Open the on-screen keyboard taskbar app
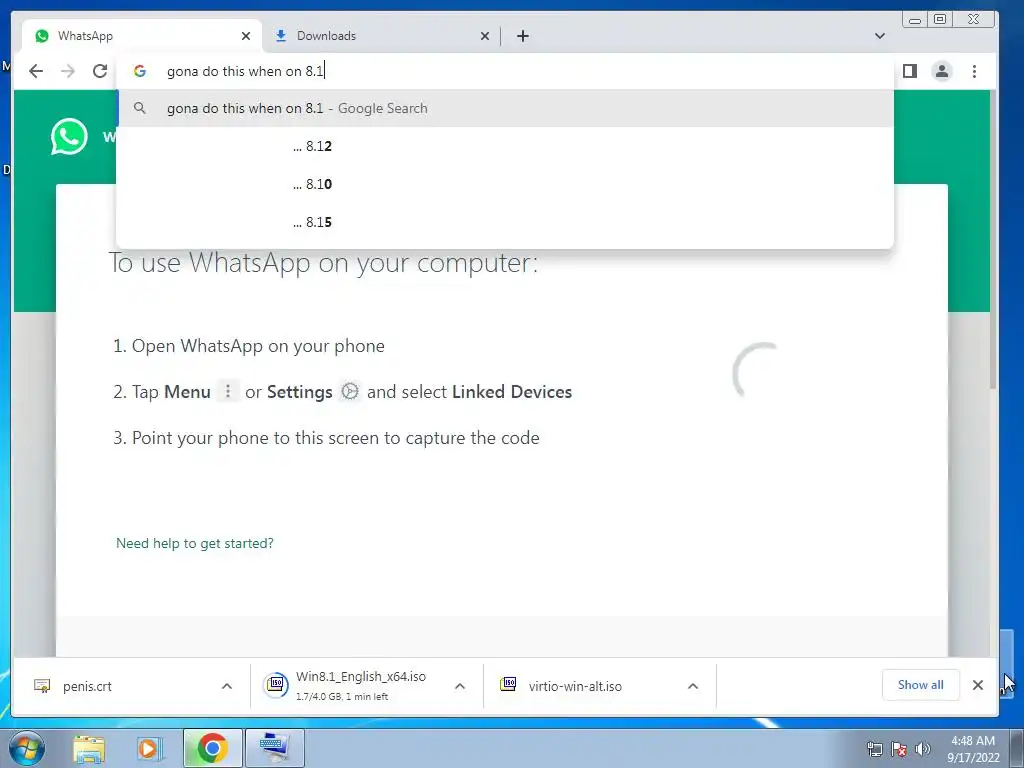1024x768 pixels. pos(274,748)
